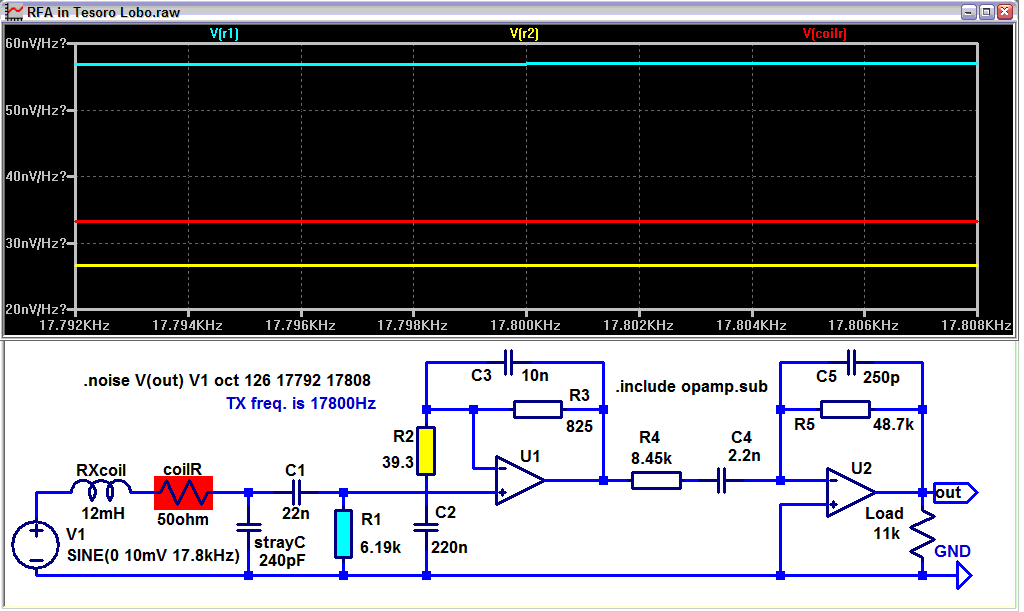Click the 17.800KHz horizontal axis label

[x=525, y=325]
